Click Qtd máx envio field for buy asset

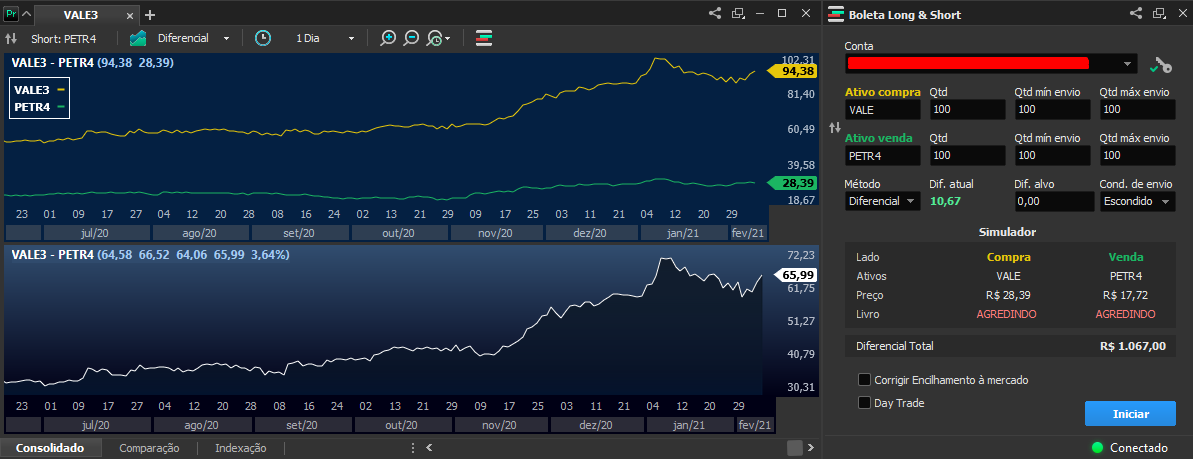[1137, 110]
